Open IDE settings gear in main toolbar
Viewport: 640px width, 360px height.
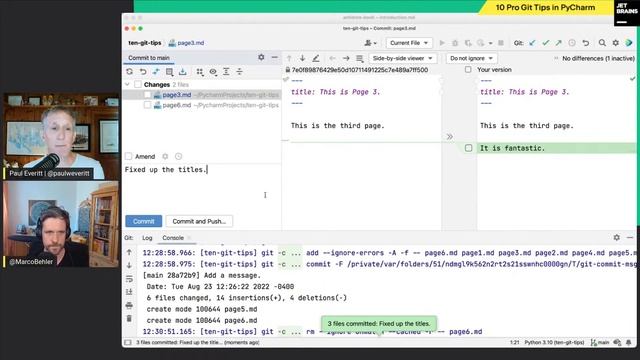pyautogui.click(x=616, y=43)
